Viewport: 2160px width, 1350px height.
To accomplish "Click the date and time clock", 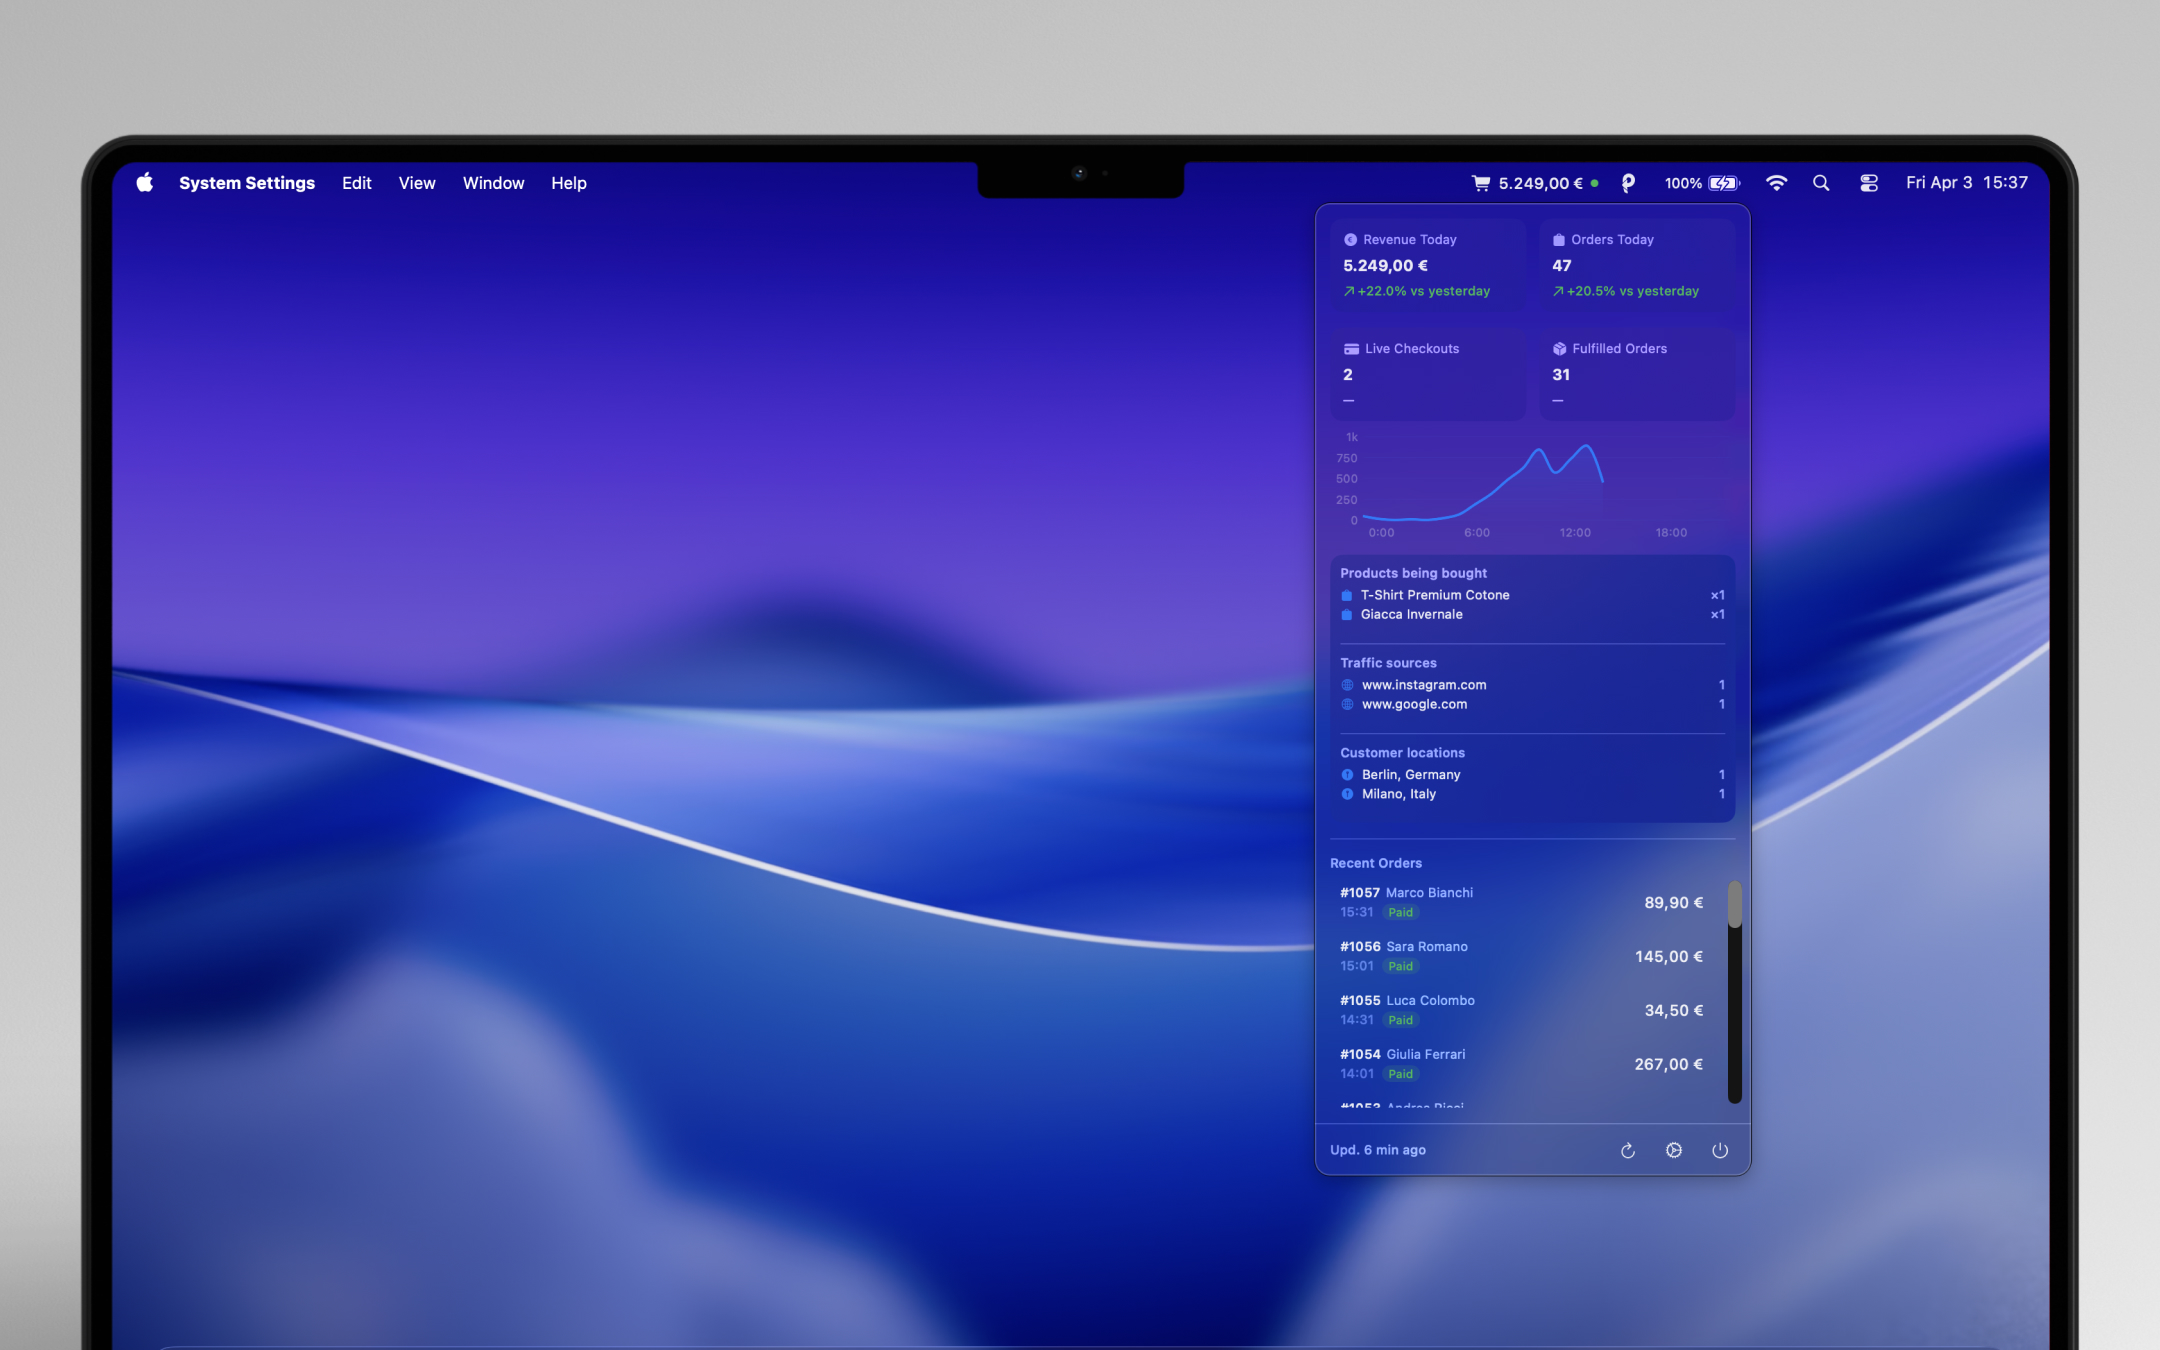I will click(1967, 183).
